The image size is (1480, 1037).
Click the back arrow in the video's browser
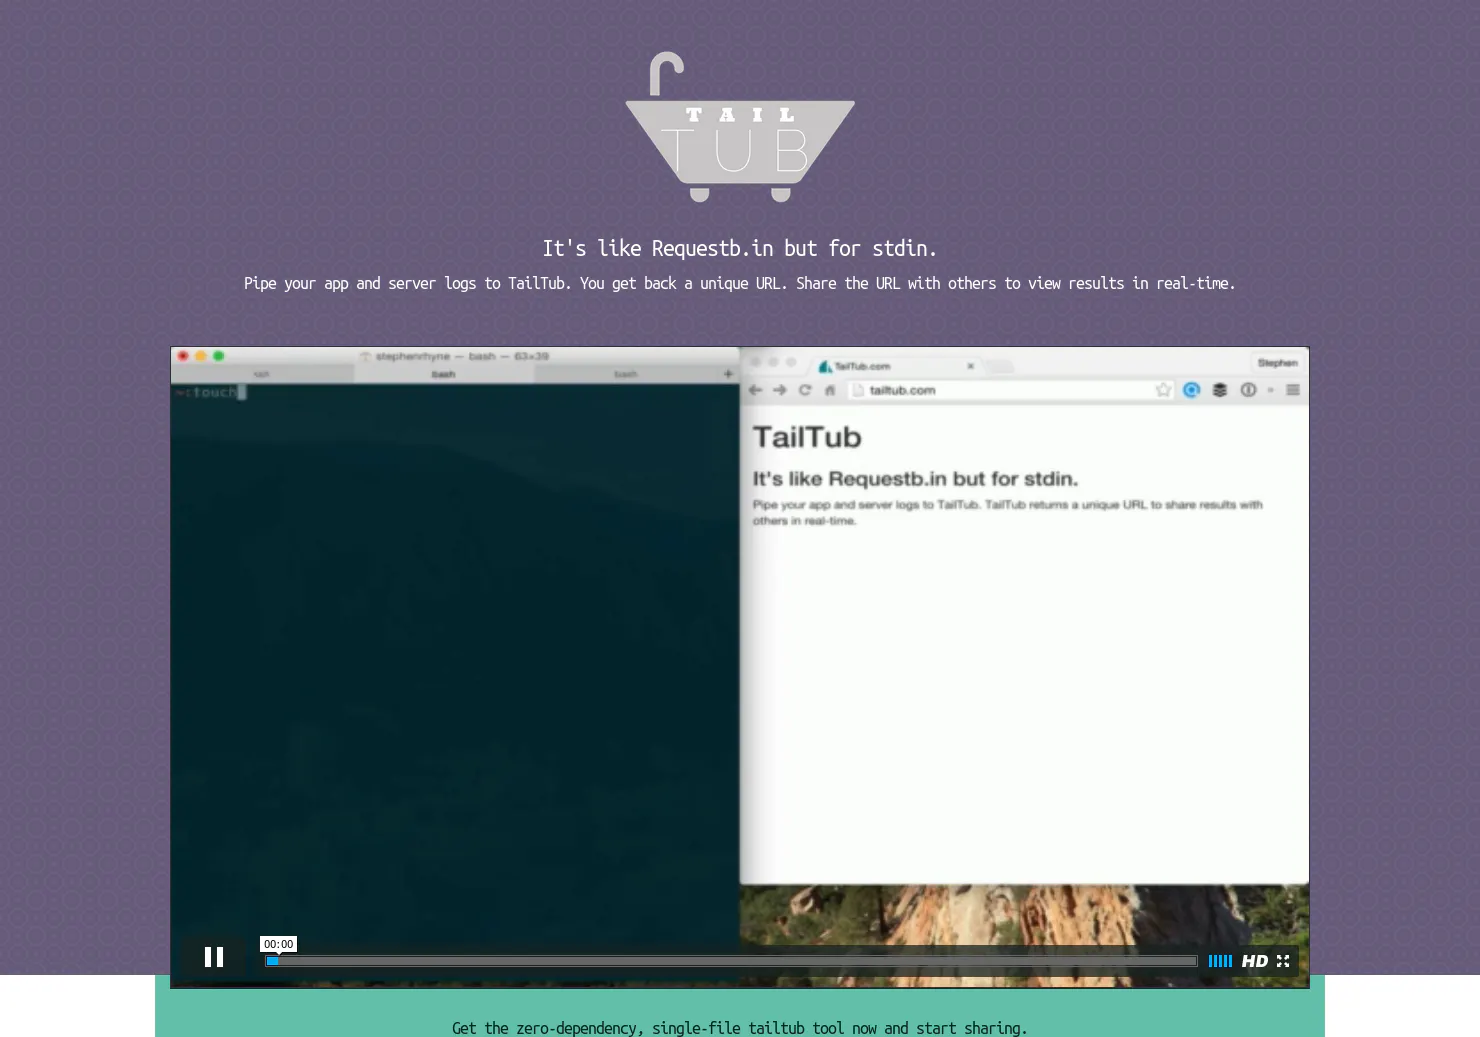click(x=756, y=390)
